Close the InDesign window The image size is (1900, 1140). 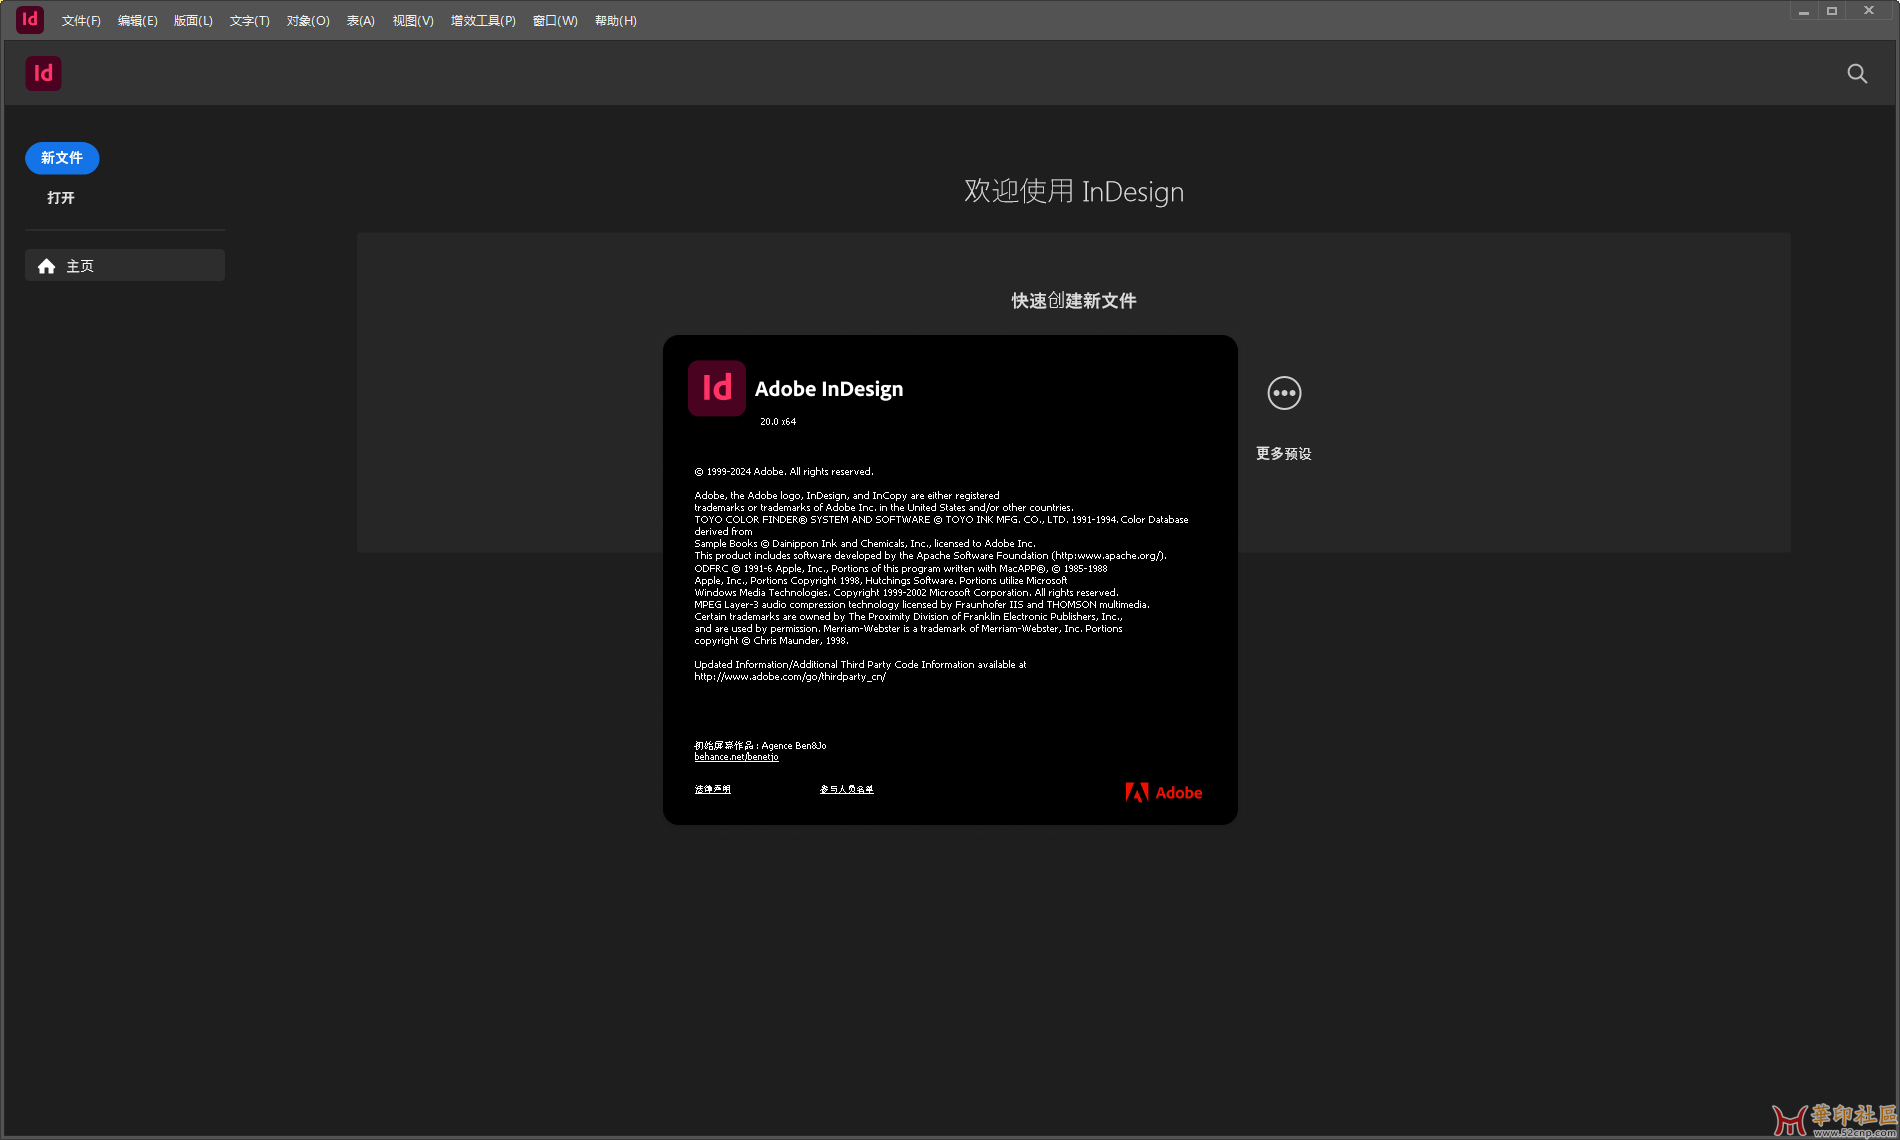click(x=1869, y=11)
